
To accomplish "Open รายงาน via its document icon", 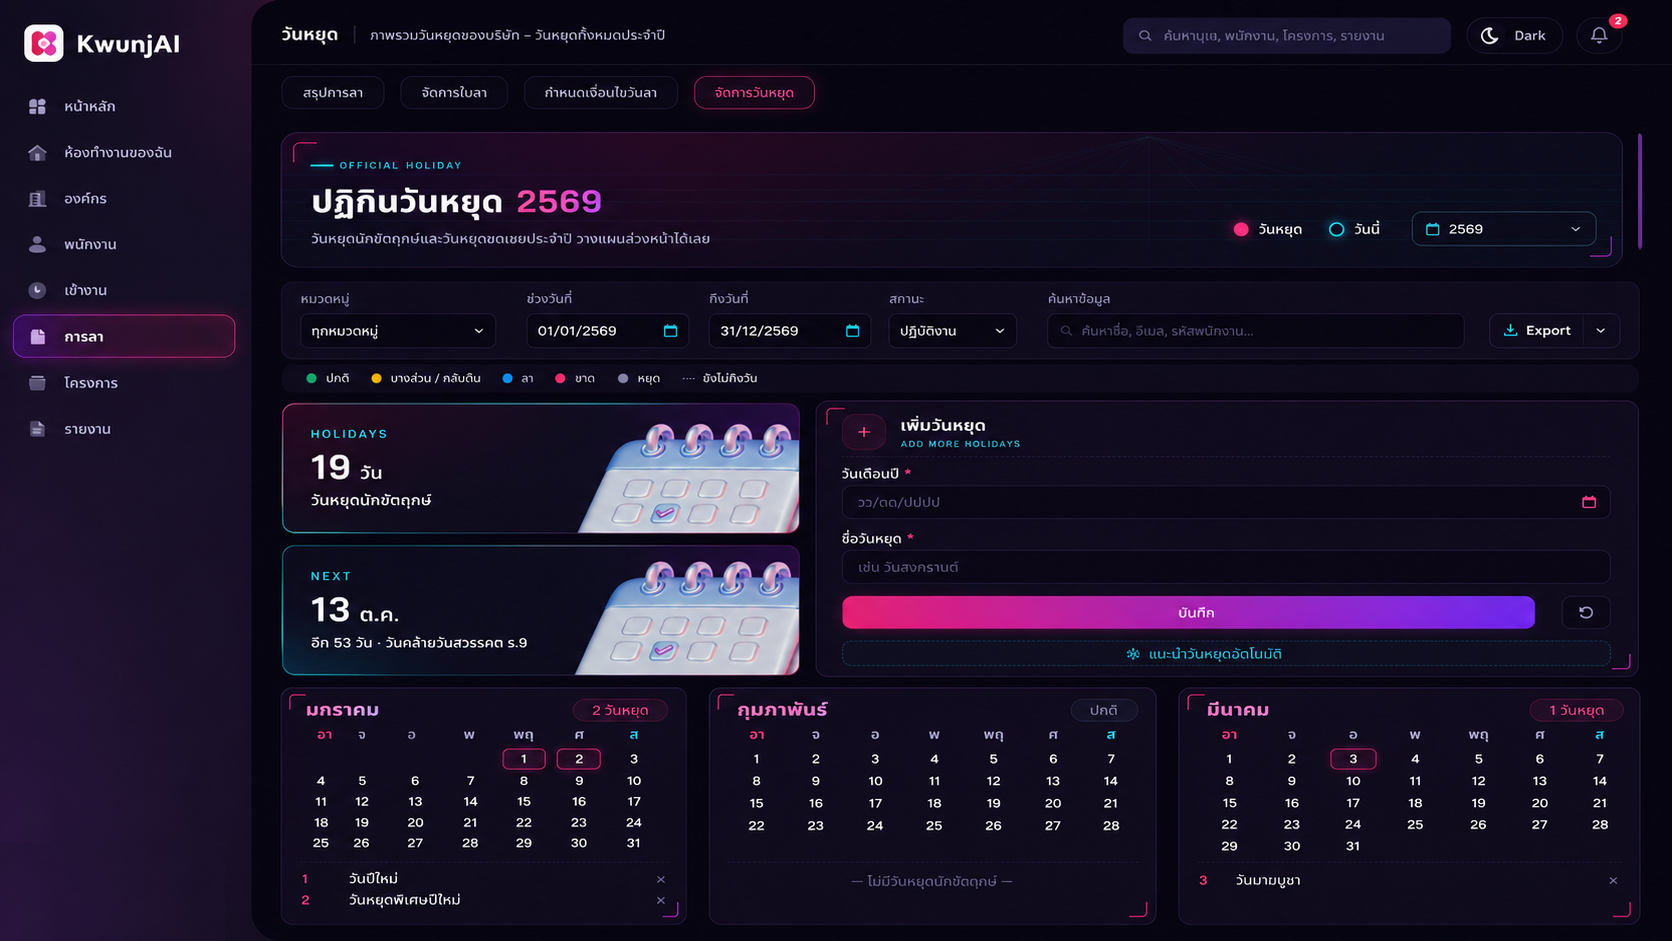I will coord(38,429).
